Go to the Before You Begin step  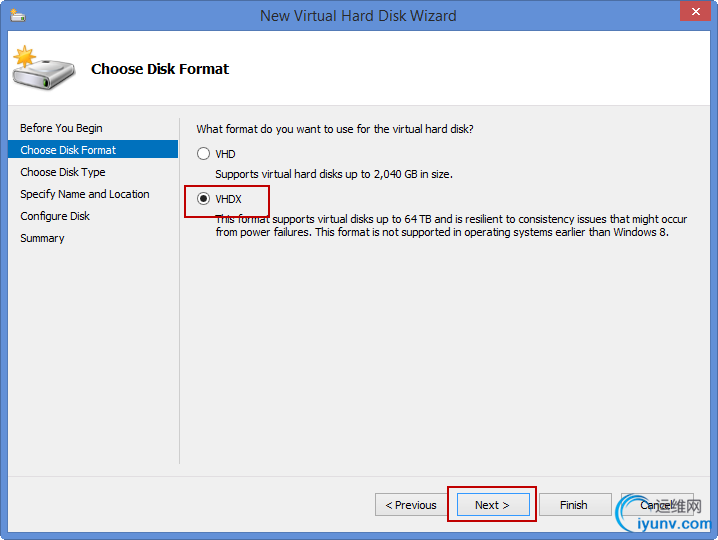pyautogui.click(x=61, y=128)
